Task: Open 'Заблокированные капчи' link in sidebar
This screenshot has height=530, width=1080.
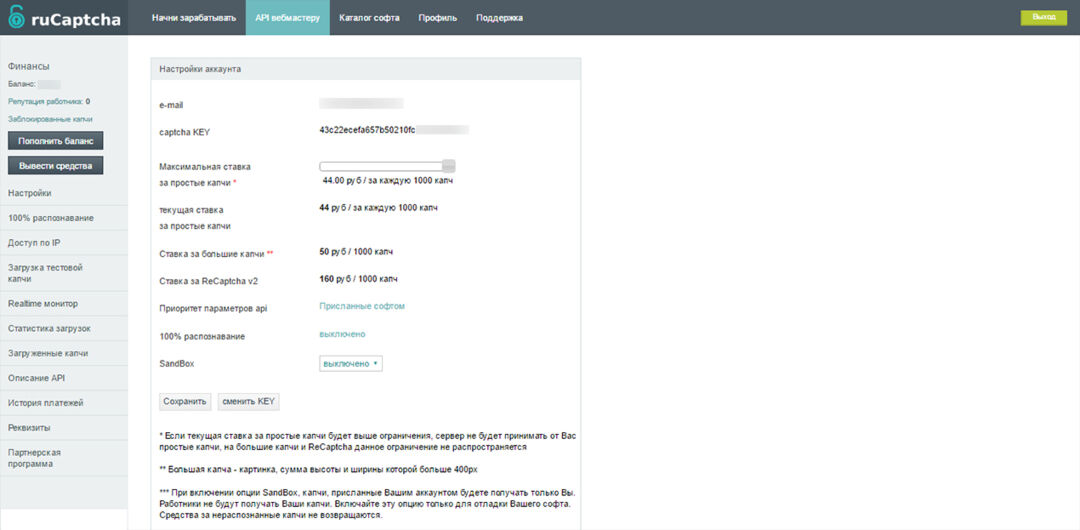Action: pyautogui.click(x=50, y=119)
